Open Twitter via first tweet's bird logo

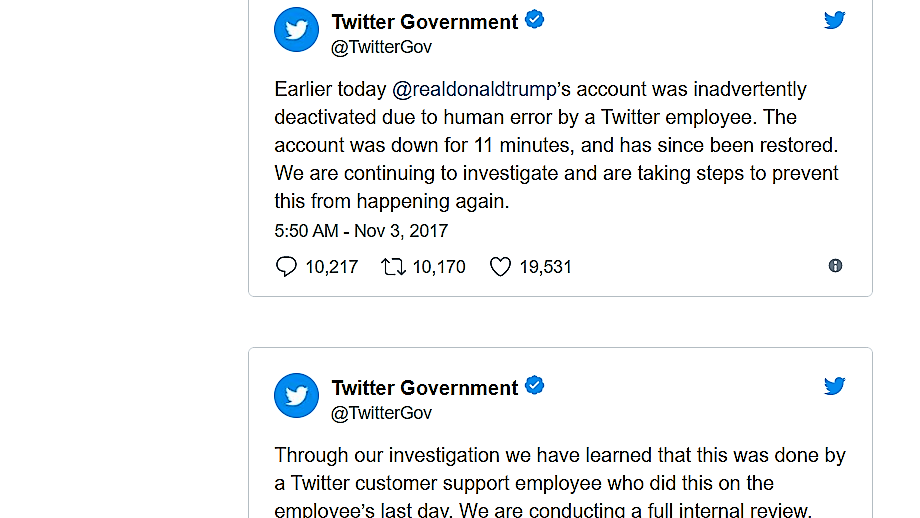[x=834, y=20]
